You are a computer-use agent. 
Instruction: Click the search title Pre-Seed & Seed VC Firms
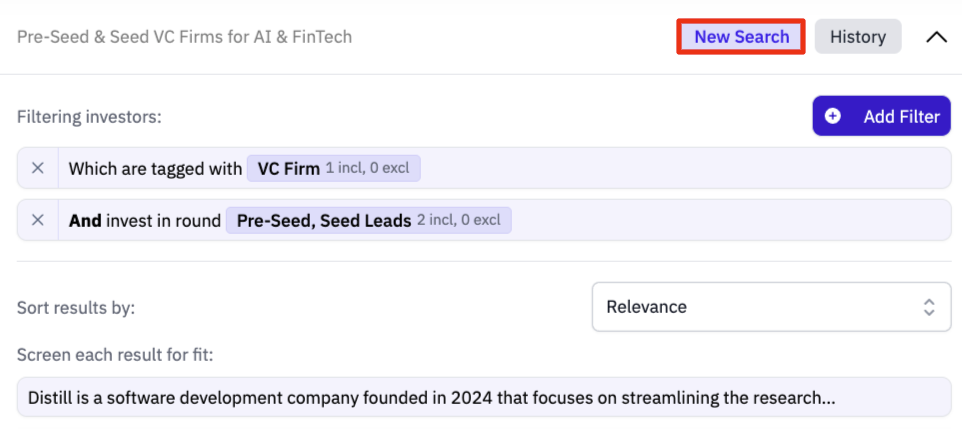(x=185, y=37)
